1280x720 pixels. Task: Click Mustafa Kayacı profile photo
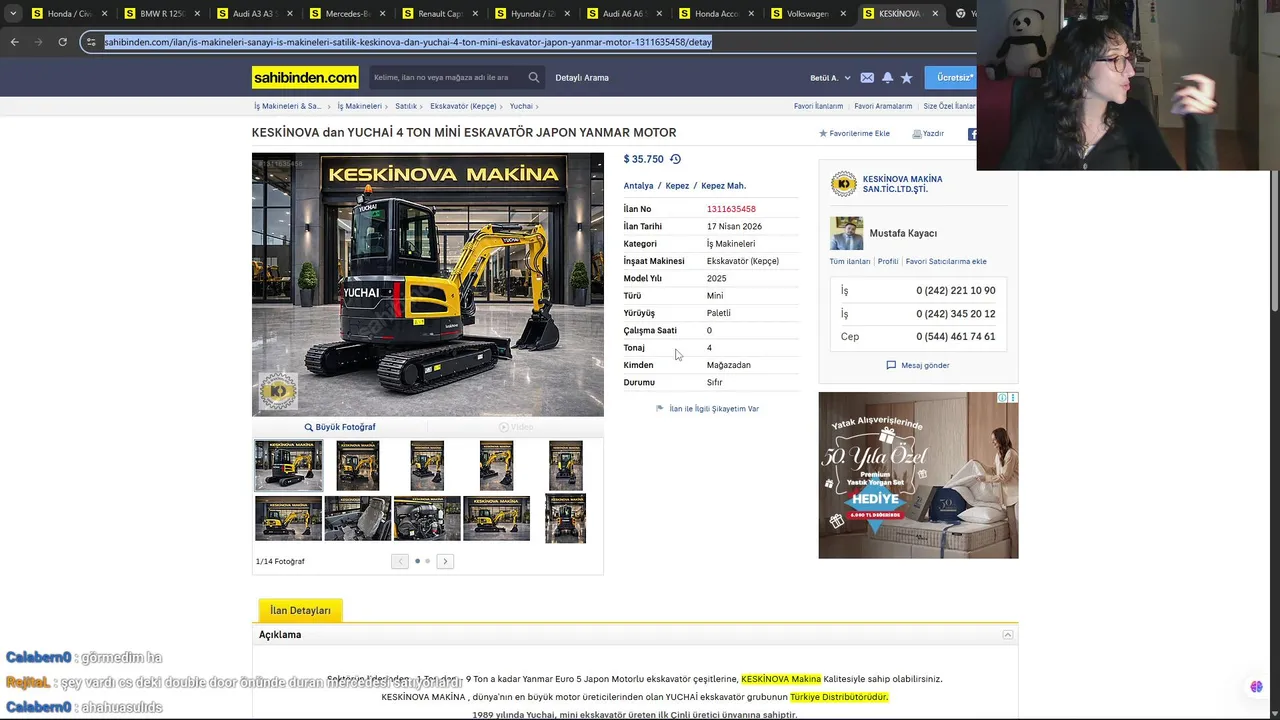click(846, 233)
